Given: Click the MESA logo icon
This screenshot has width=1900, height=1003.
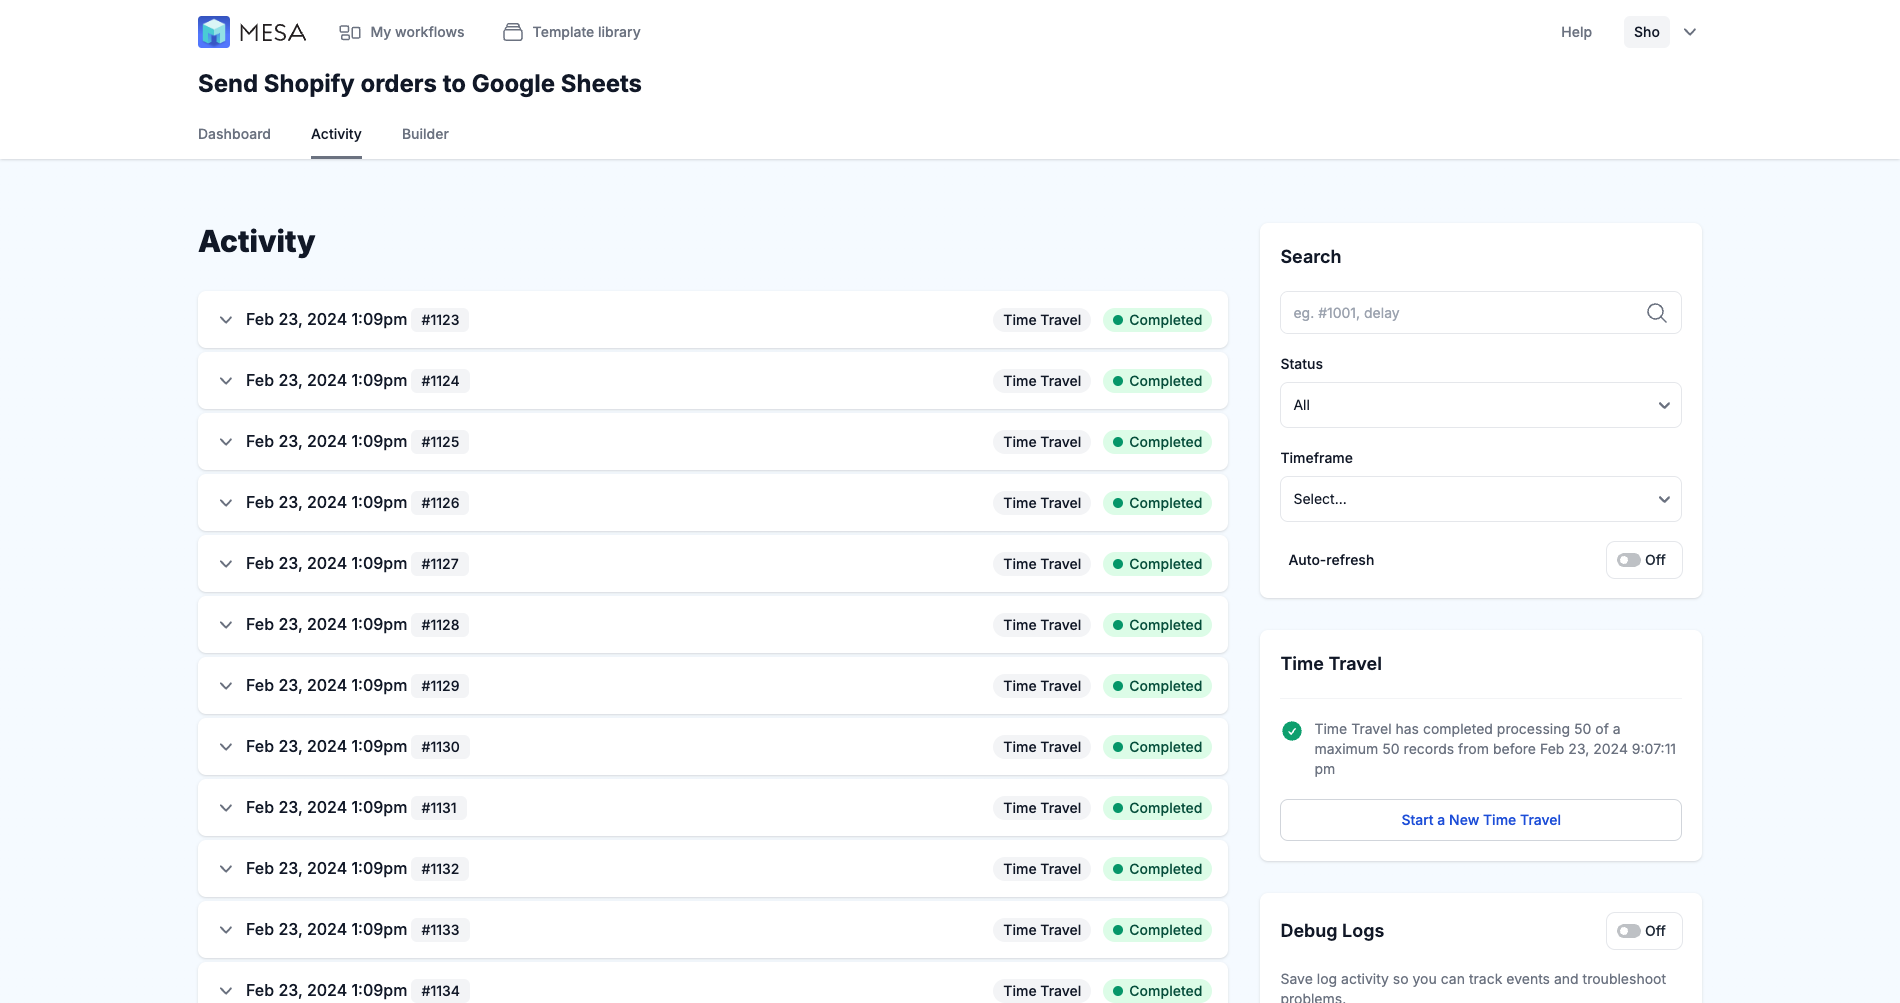Looking at the screenshot, I should pyautogui.click(x=214, y=32).
